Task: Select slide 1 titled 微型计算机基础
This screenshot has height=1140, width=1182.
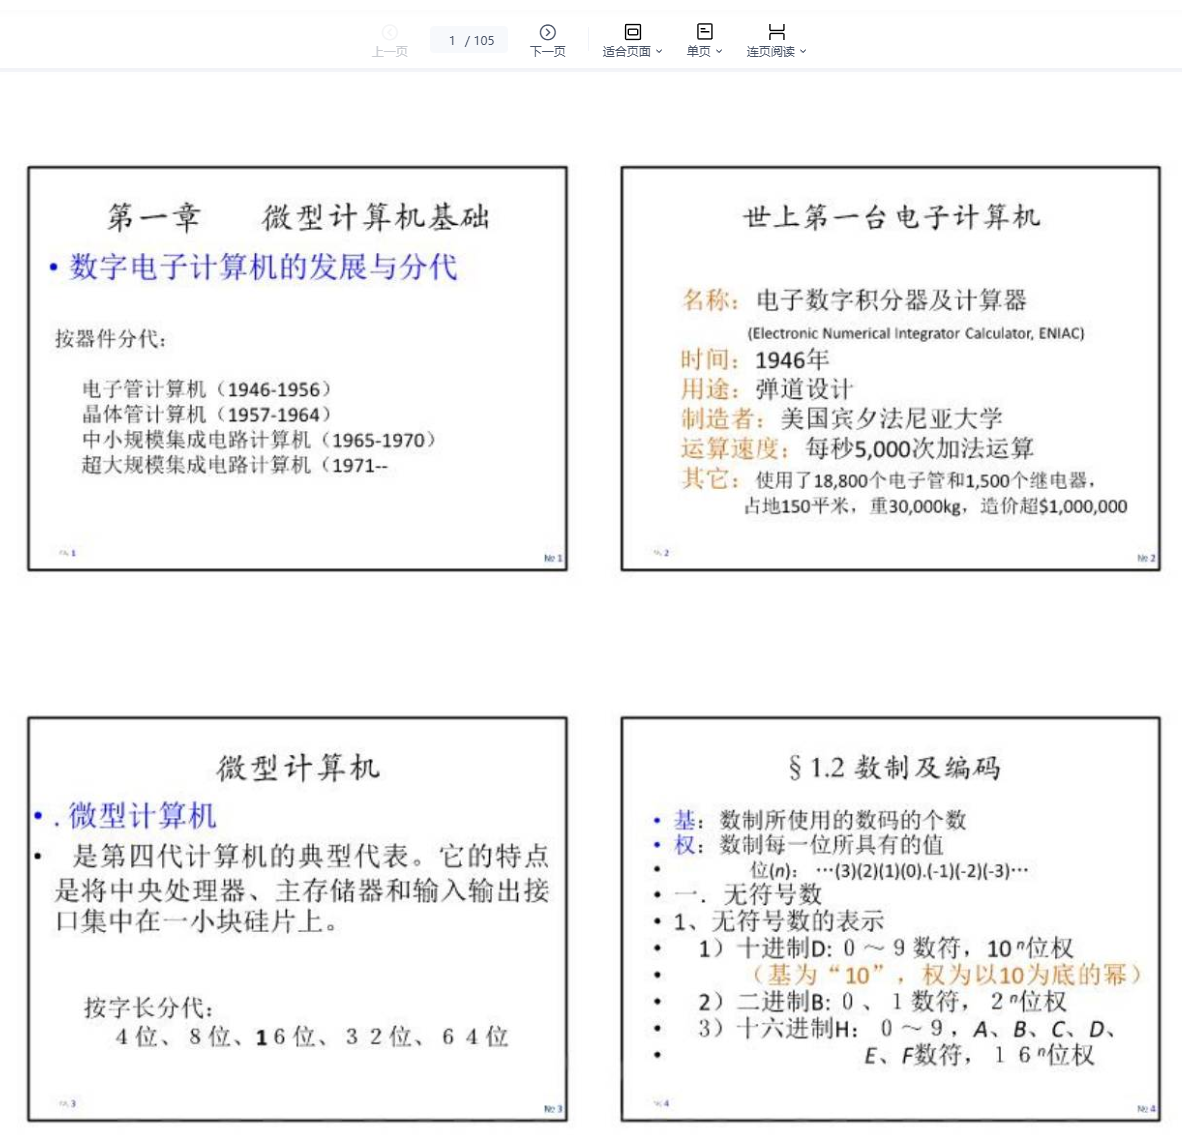Action: [x=297, y=369]
